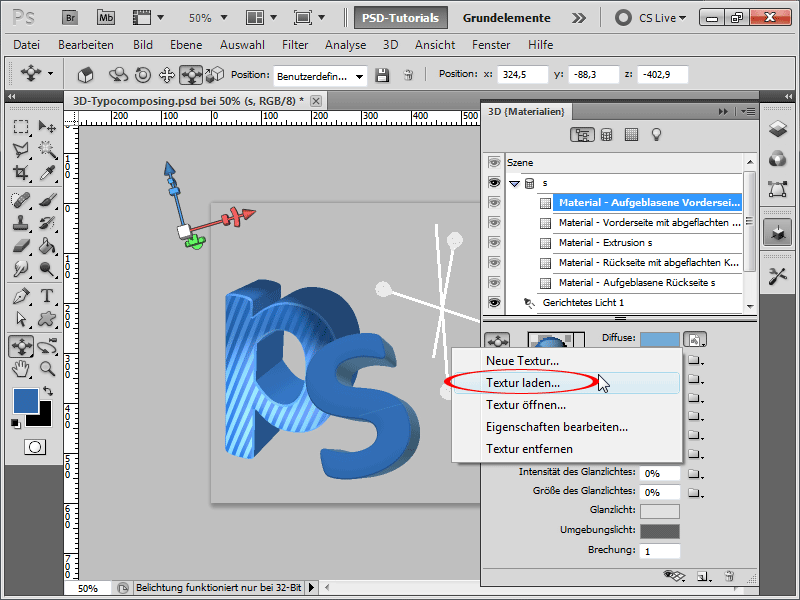Select the Clone Stamp tool
The width and height of the screenshot is (800, 600).
[21, 223]
